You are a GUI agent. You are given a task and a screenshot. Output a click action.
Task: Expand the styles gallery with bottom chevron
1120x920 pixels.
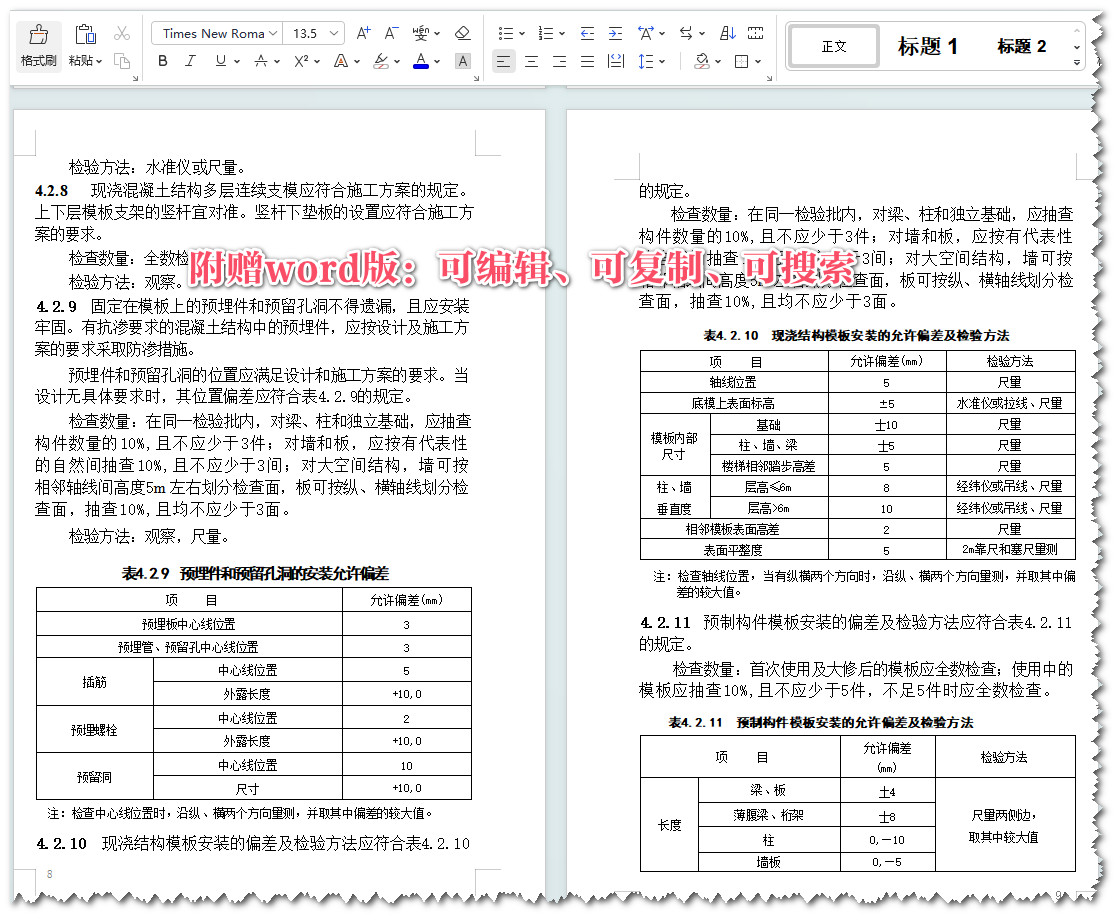[1077, 64]
